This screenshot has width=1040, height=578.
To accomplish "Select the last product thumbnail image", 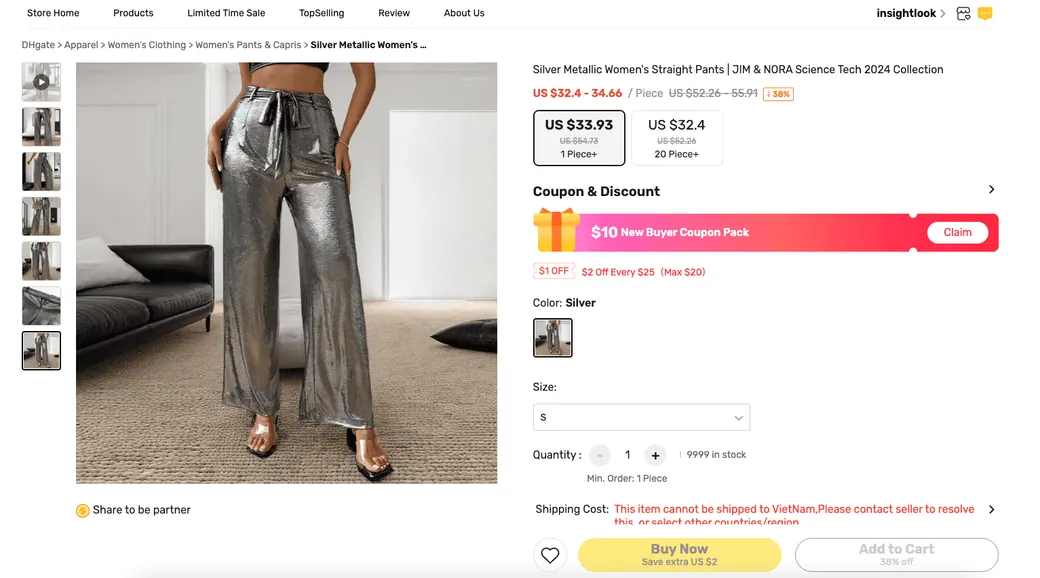I will coord(41,350).
